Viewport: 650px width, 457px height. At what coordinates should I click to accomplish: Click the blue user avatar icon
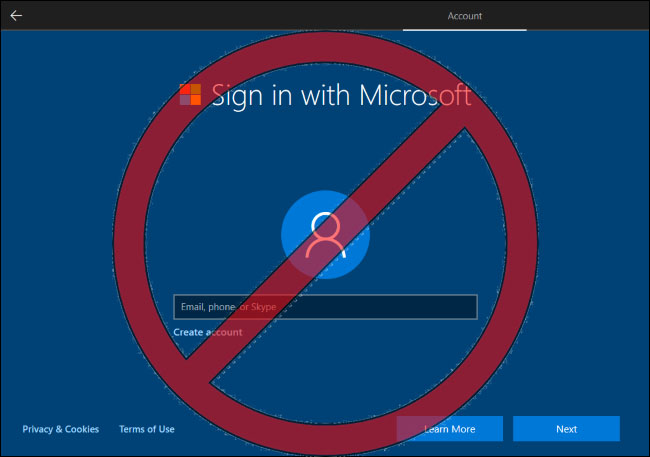coord(325,235)
